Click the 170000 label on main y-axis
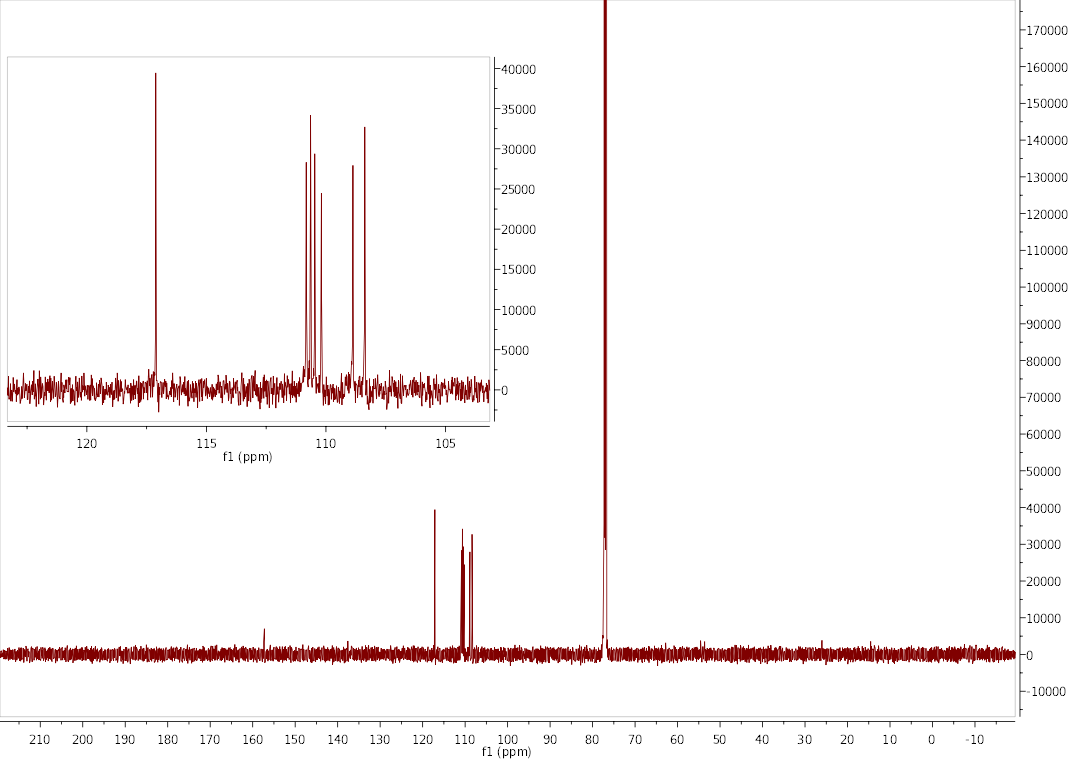1088x759 pixels. pos(1049,31)
